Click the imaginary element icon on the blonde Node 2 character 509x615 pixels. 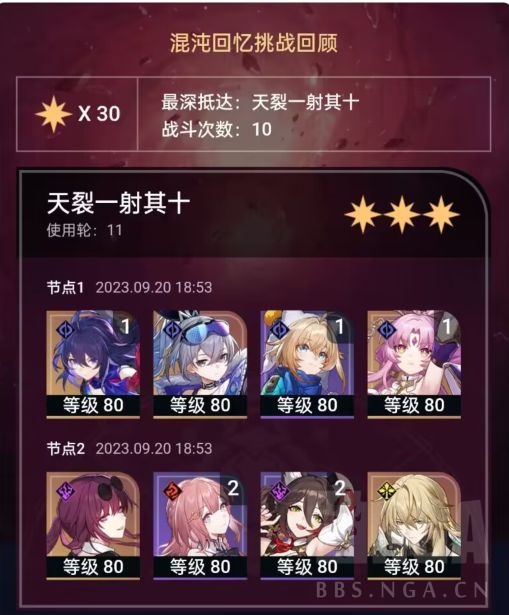(386, 490)
